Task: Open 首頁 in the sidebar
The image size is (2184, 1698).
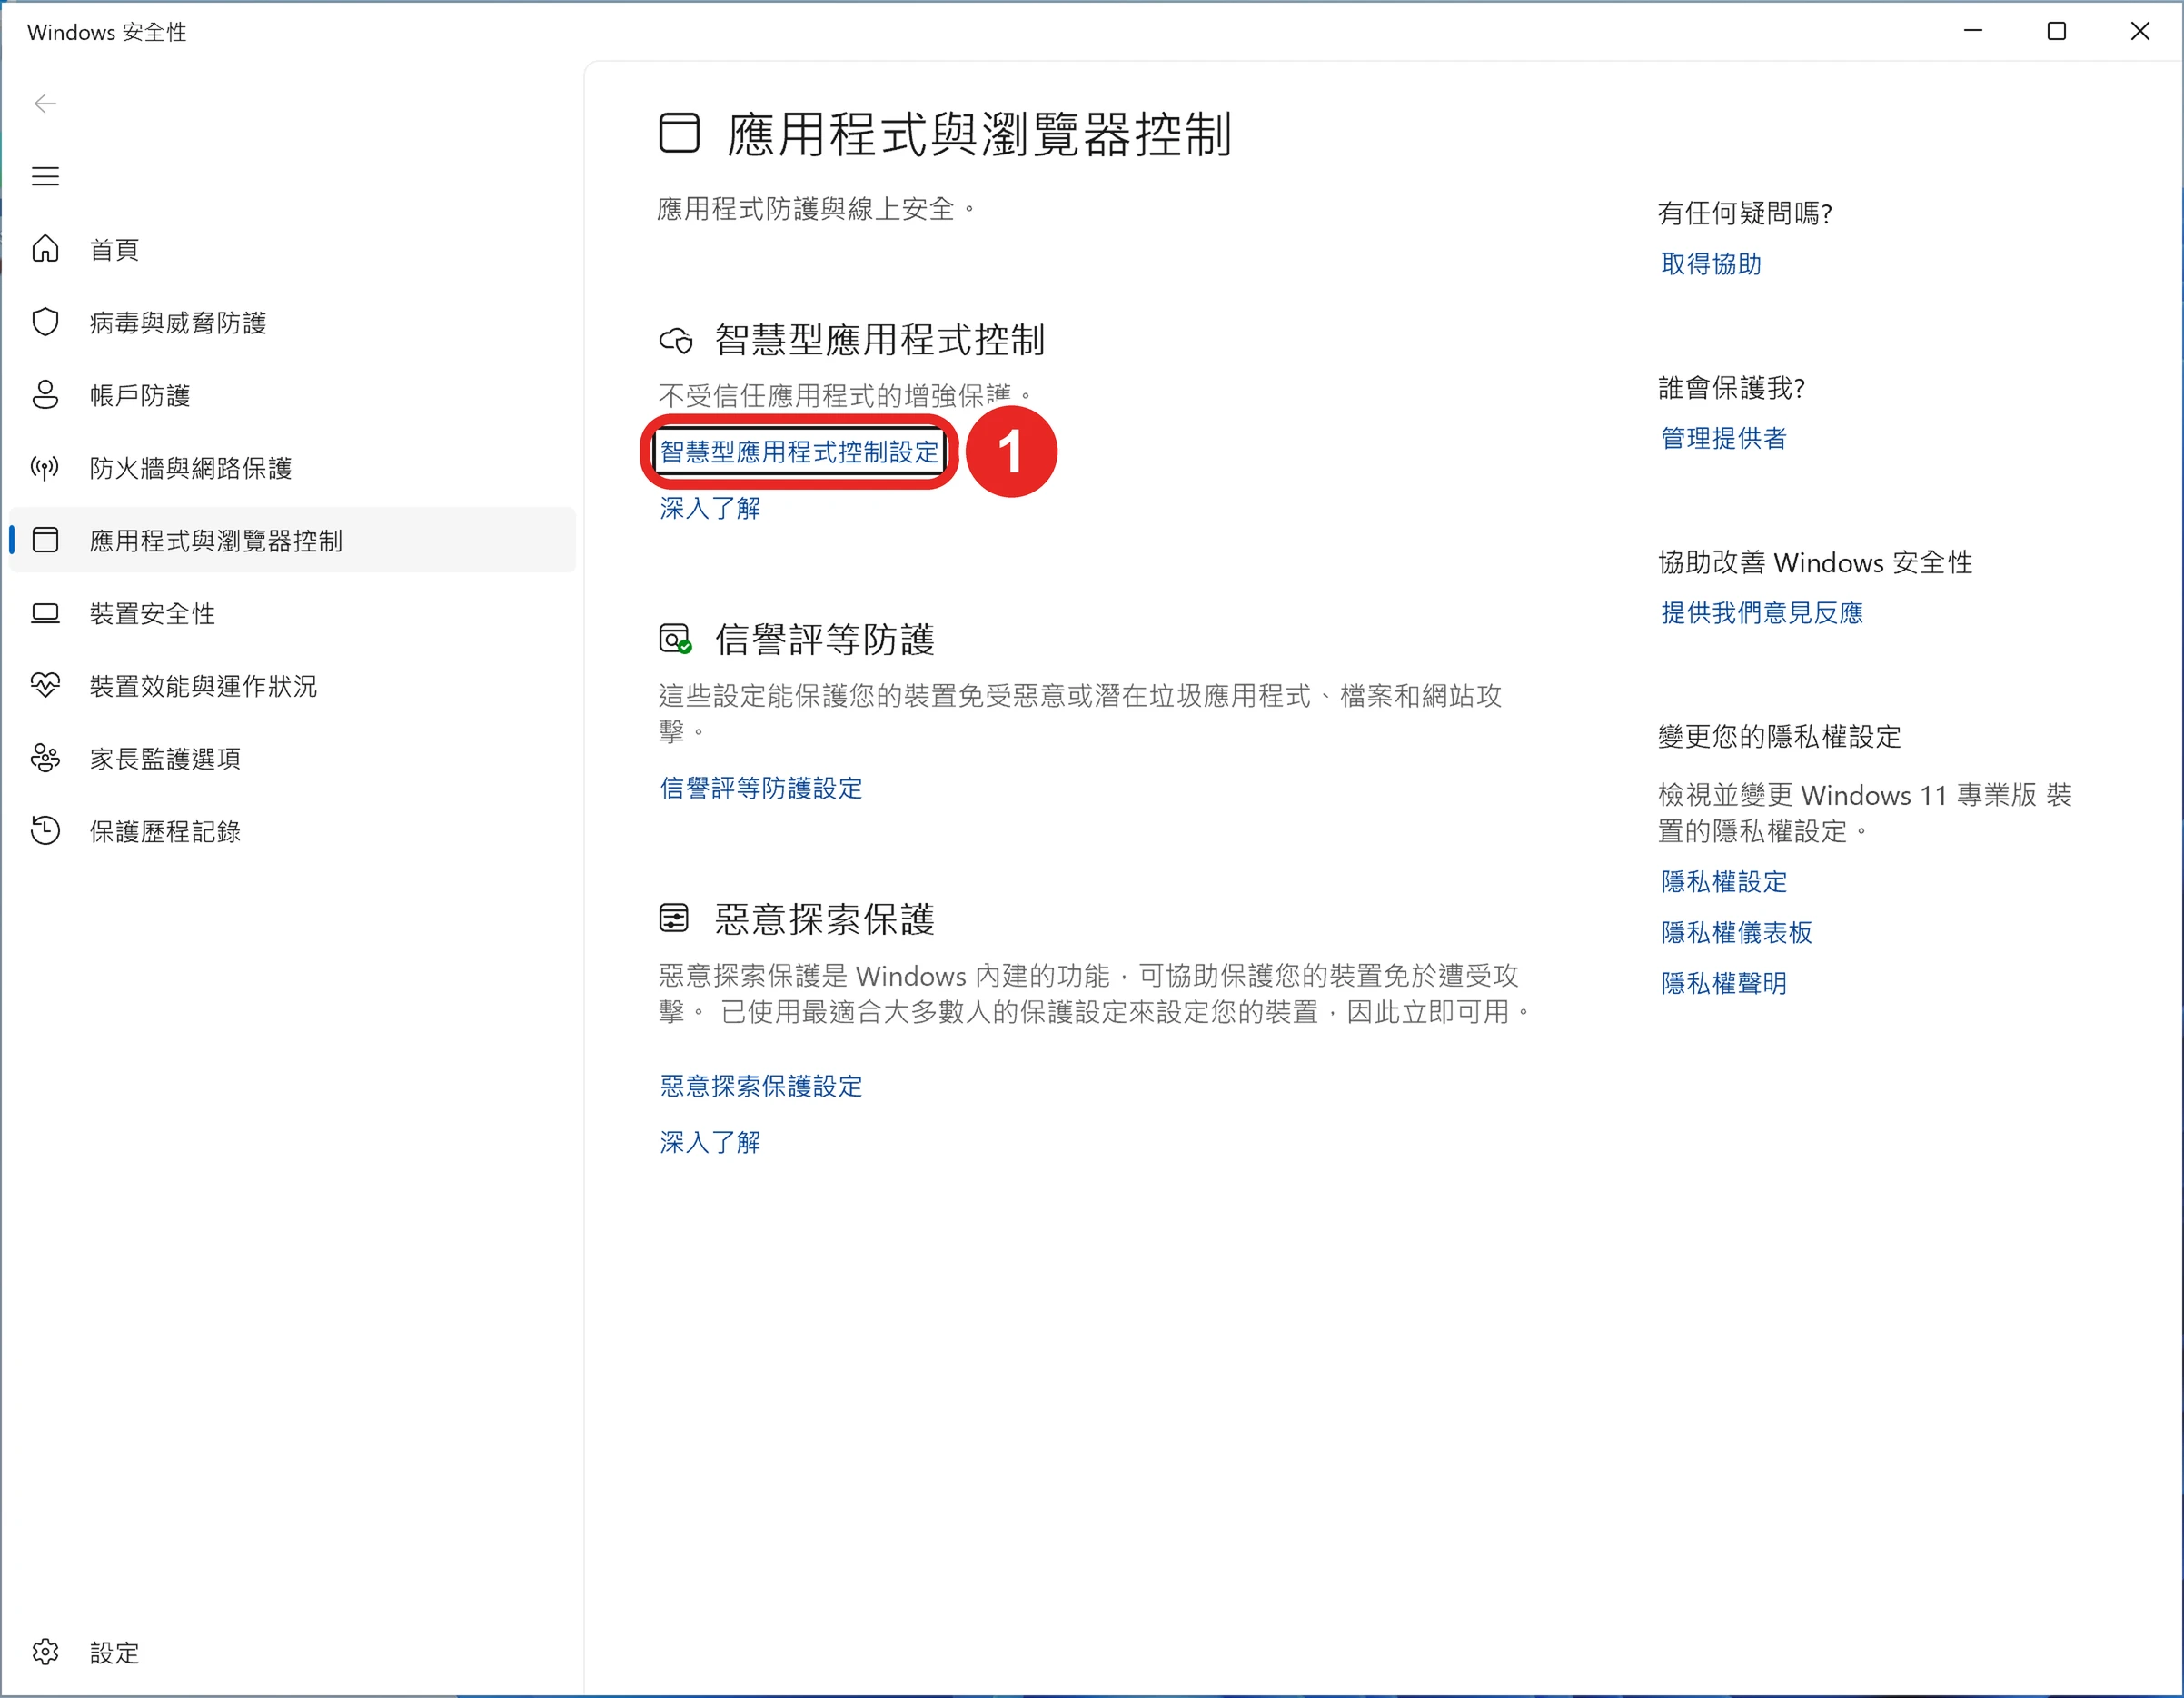Action: pos(114,250)
